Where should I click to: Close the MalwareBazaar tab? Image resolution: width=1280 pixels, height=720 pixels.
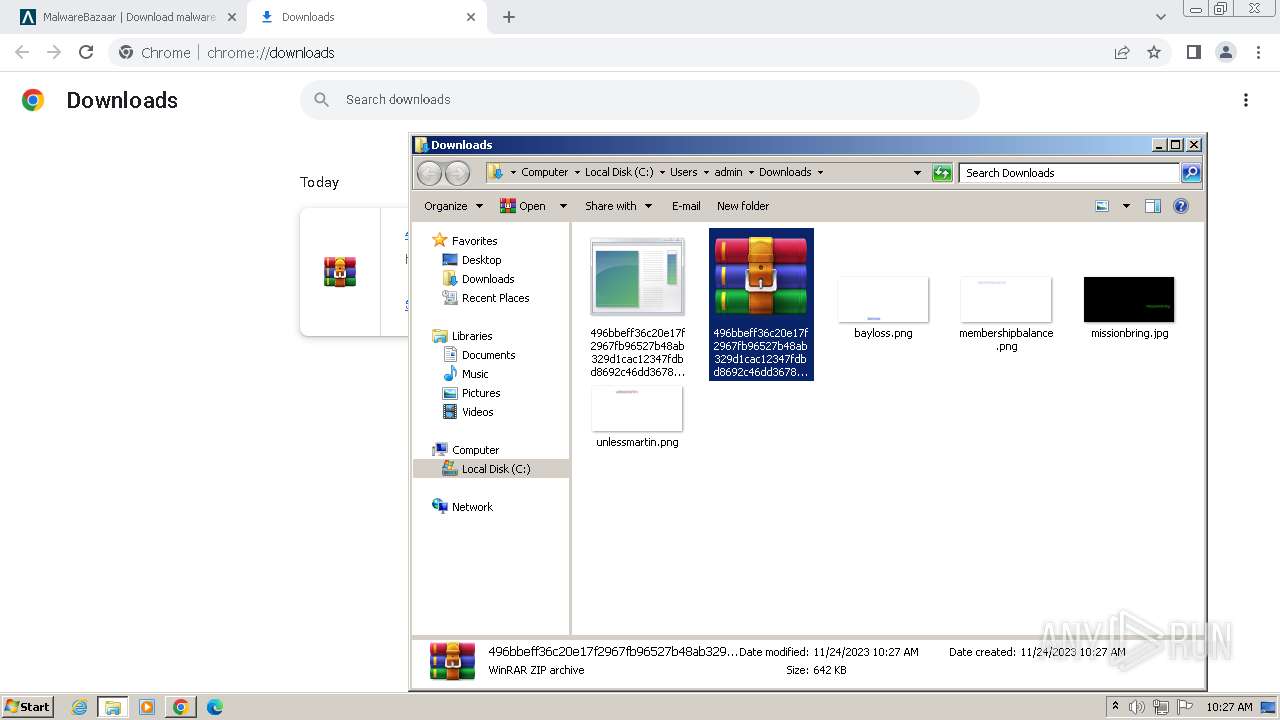231,17
